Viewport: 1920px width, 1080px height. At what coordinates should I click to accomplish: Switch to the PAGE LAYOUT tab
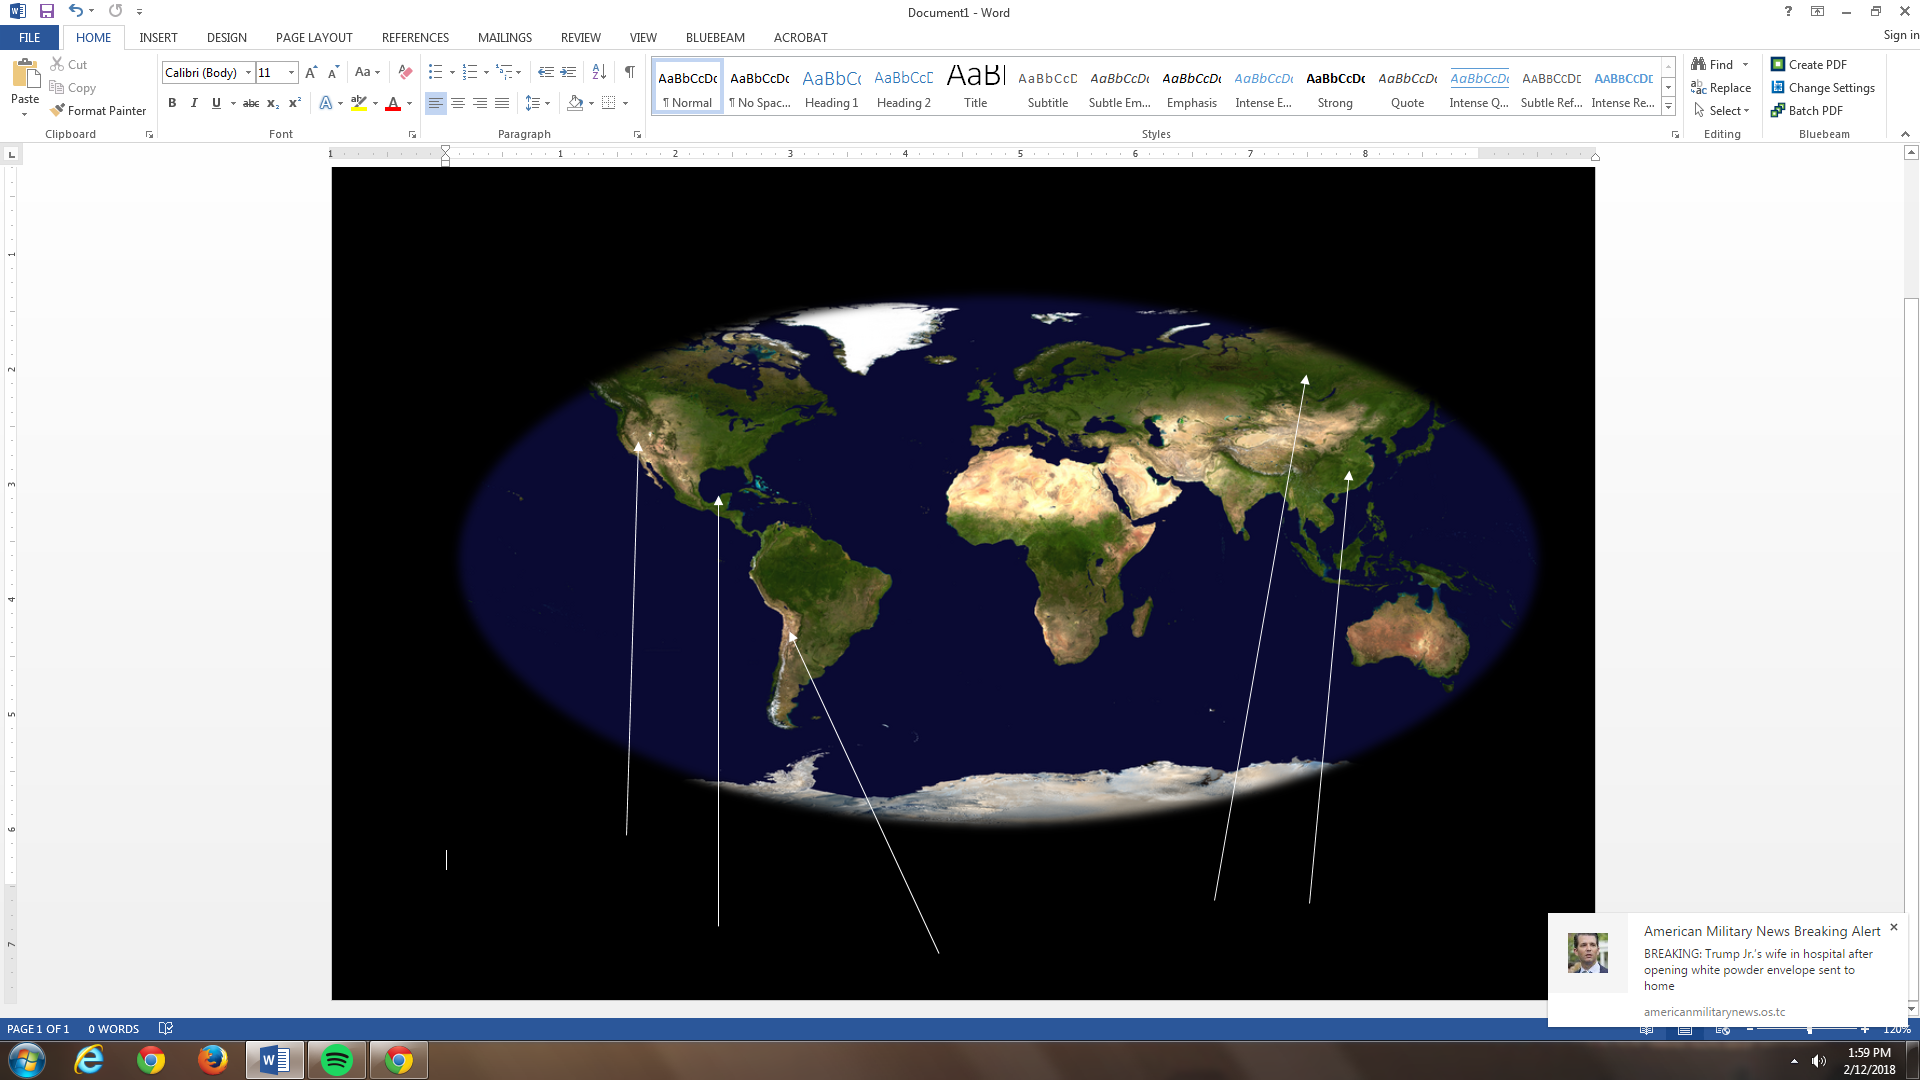coord(314,38)
